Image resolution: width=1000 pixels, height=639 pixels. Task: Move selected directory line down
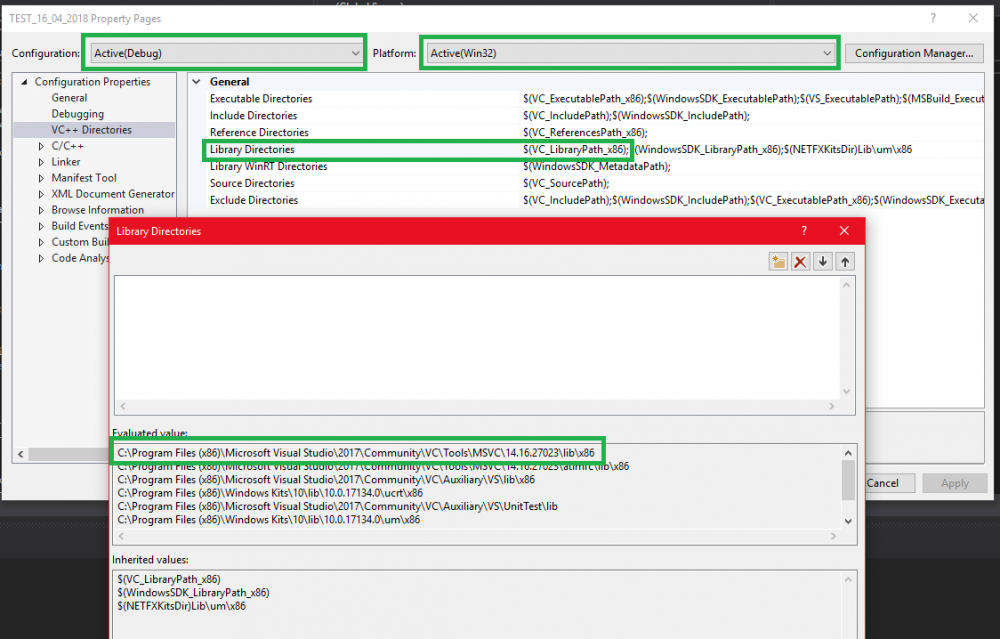tap(822, 260)
